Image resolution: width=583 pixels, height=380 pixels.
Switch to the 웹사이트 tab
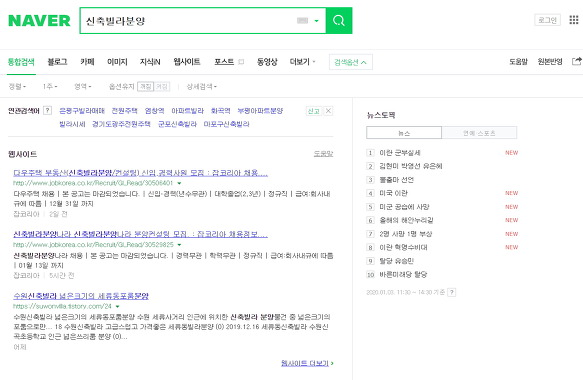pyautogui.click(x=187, y=62)
